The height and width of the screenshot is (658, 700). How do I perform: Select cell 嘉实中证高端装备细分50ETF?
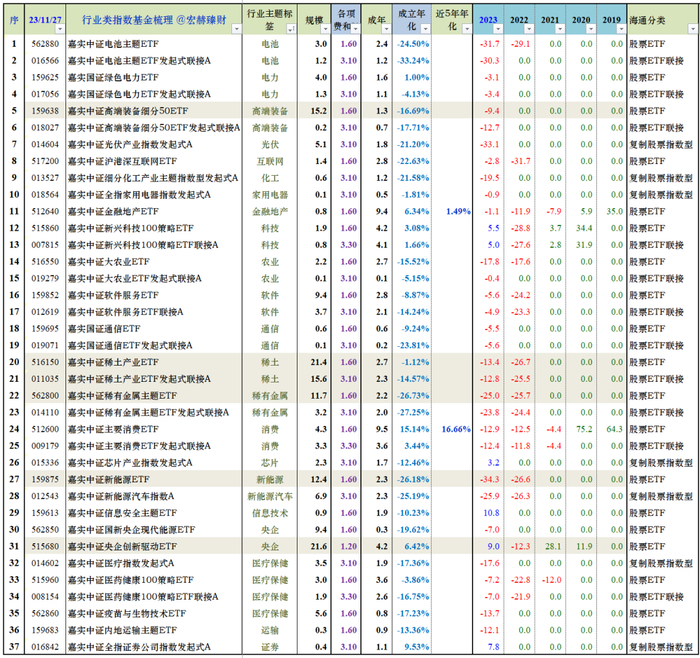click(x=128, y=111)
